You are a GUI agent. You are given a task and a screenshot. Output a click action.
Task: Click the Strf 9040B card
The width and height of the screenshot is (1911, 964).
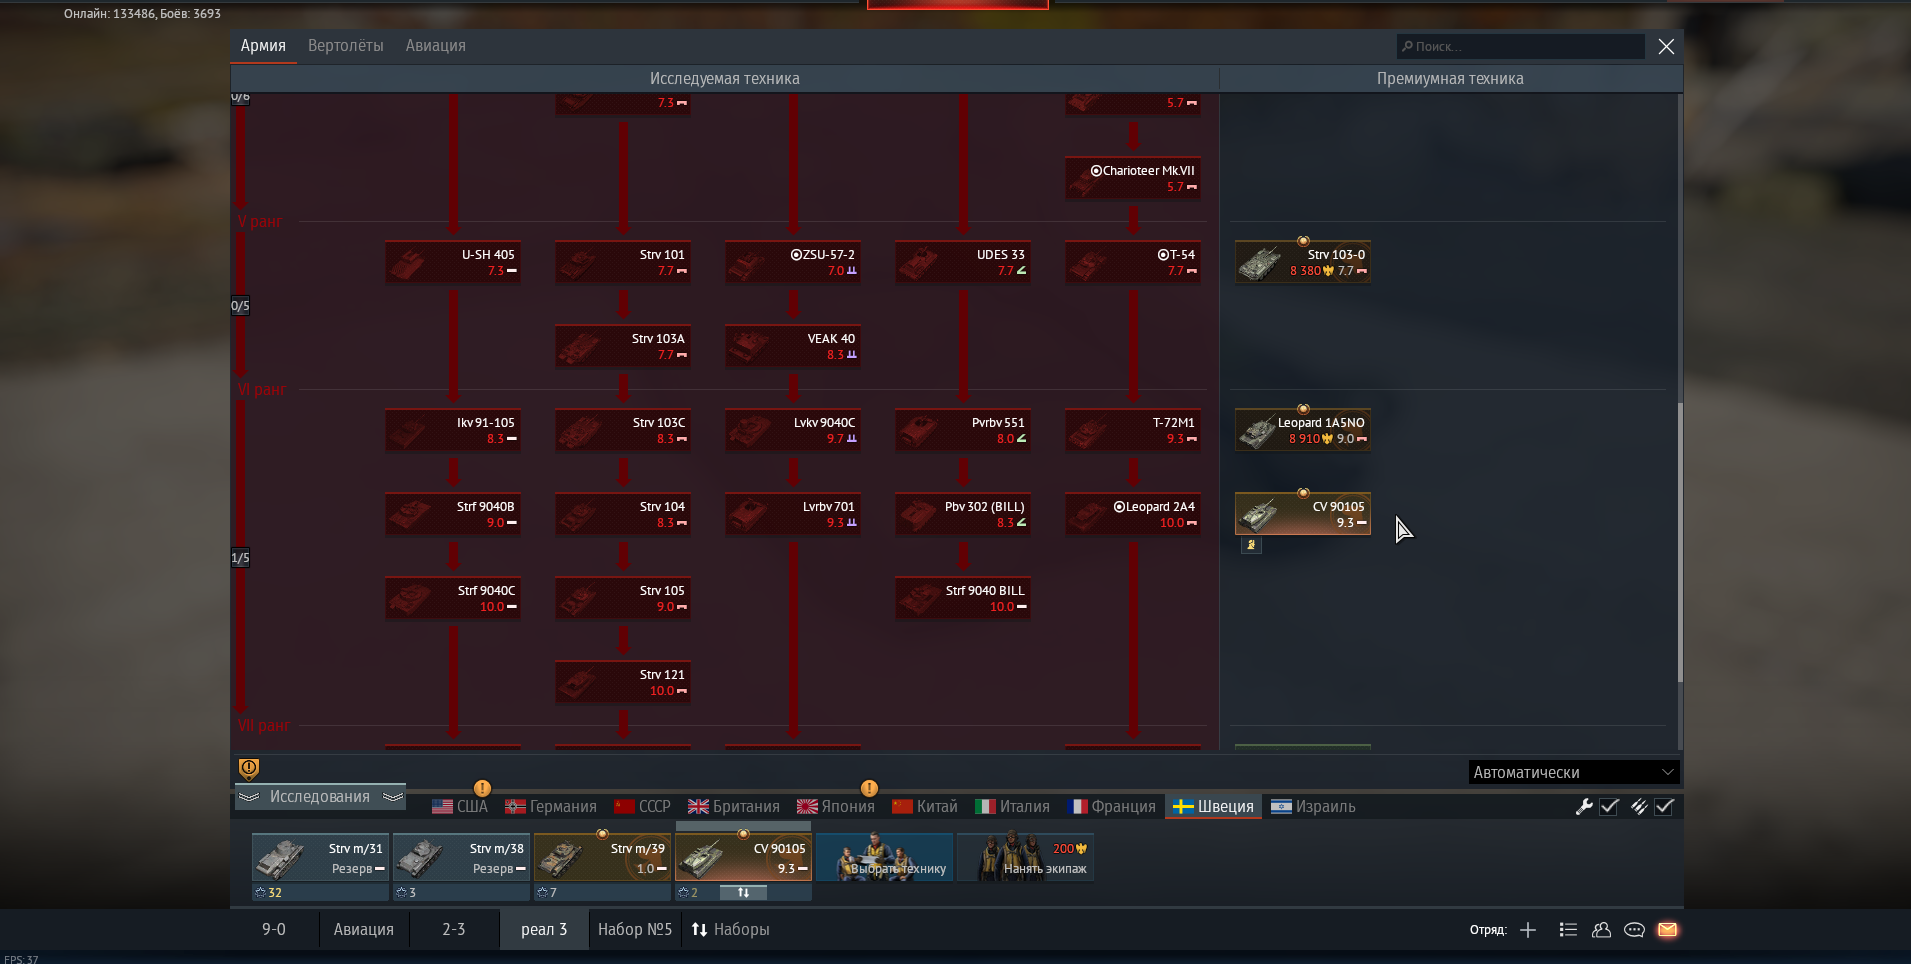click(x=453, y=514)
